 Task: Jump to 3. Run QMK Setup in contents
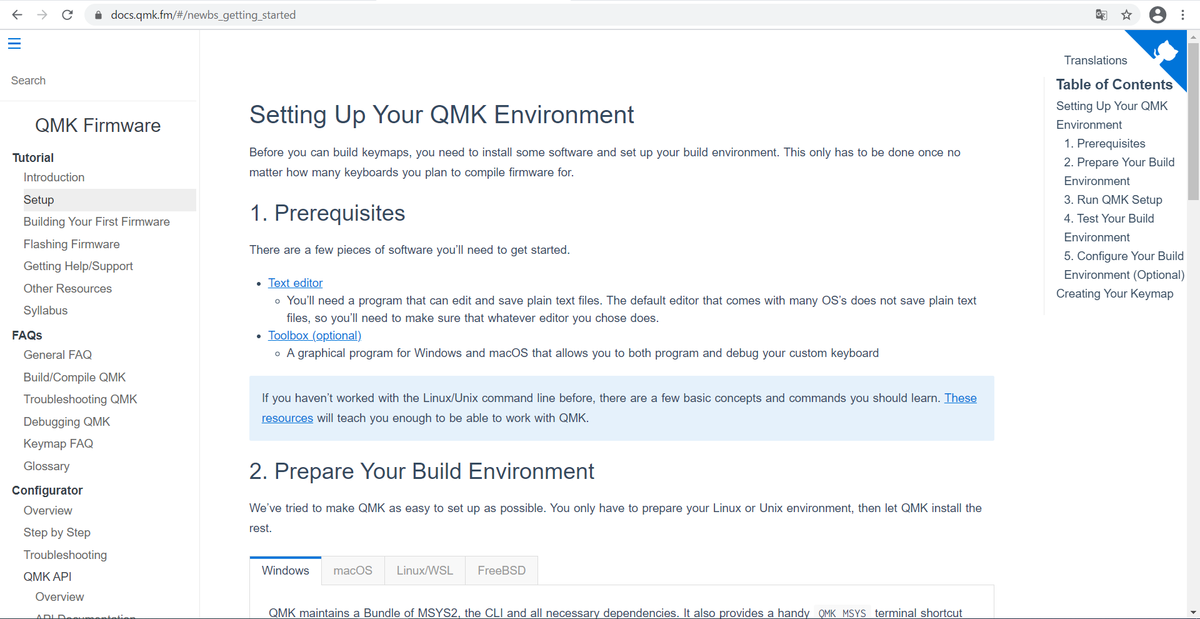1113,200
